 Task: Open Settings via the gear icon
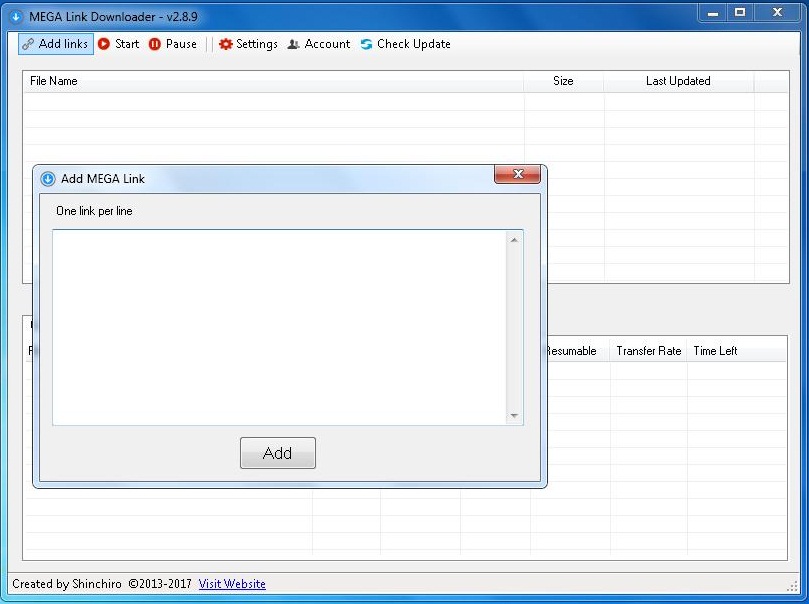225,44
